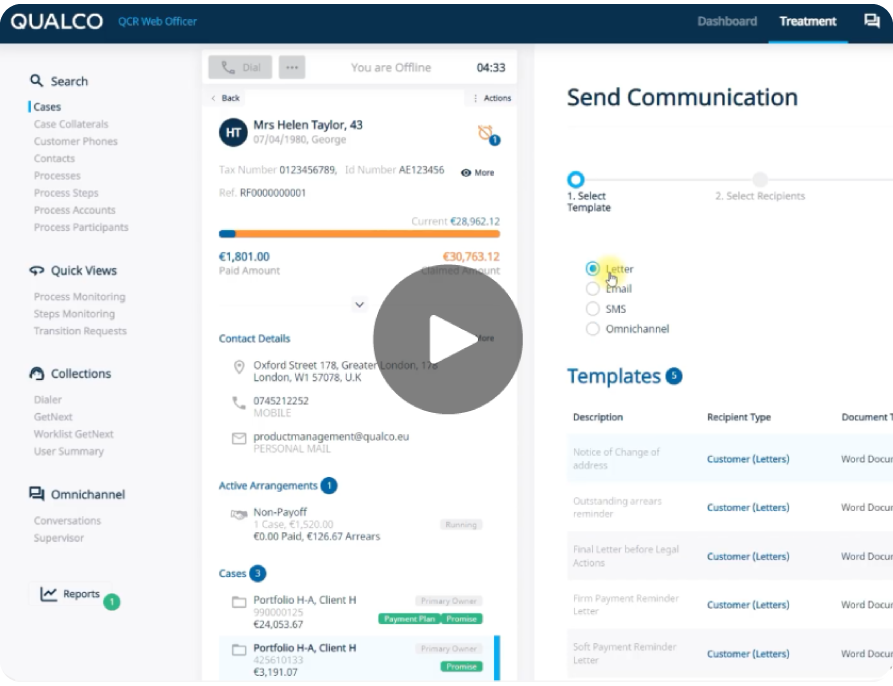This screenshot has width=893, height=686.
Task: Switch to the Dashboard tab
Action: pos(727,21)
